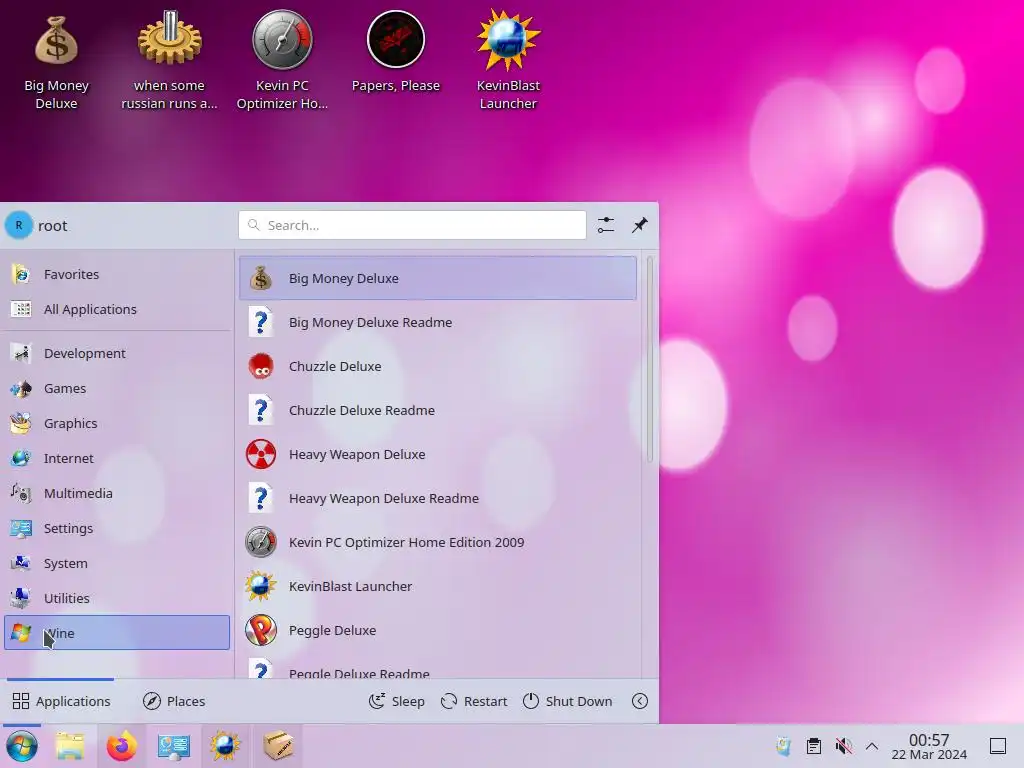The height and width of the screenshot is (768, 1024).
Task: Open KevinBlast sun icon in taskbar
Action: [x=225, y=746]
